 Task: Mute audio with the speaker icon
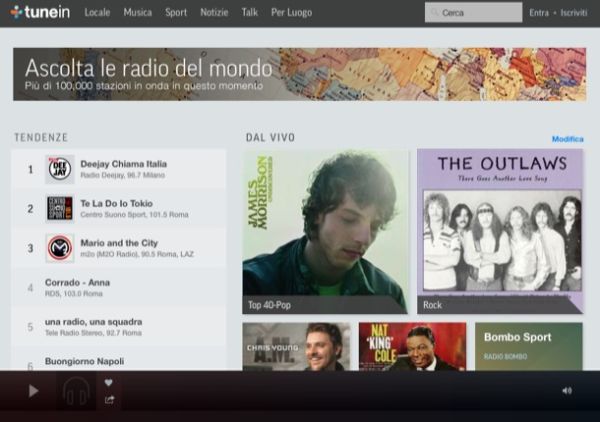[x=567, y=391]
